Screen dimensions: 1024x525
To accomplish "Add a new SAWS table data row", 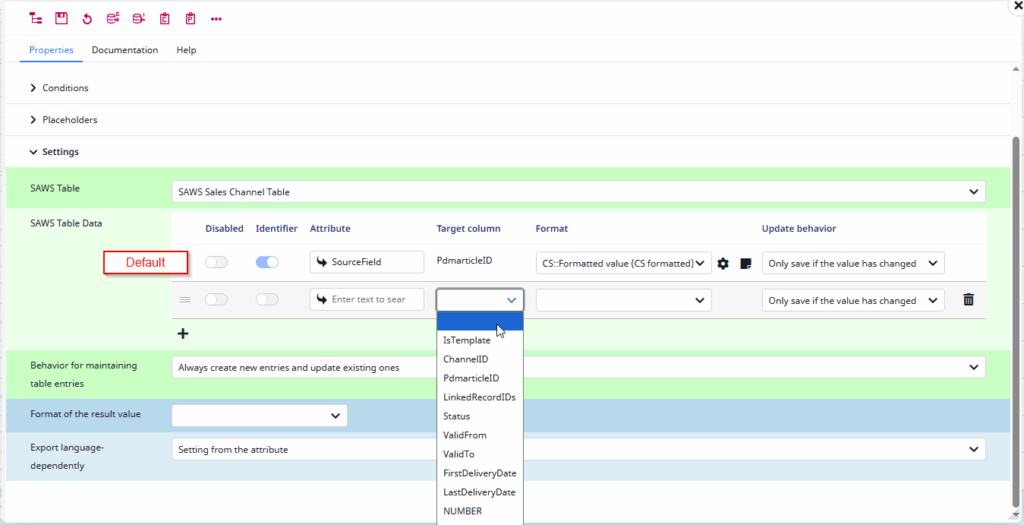I will pos(183,334).
